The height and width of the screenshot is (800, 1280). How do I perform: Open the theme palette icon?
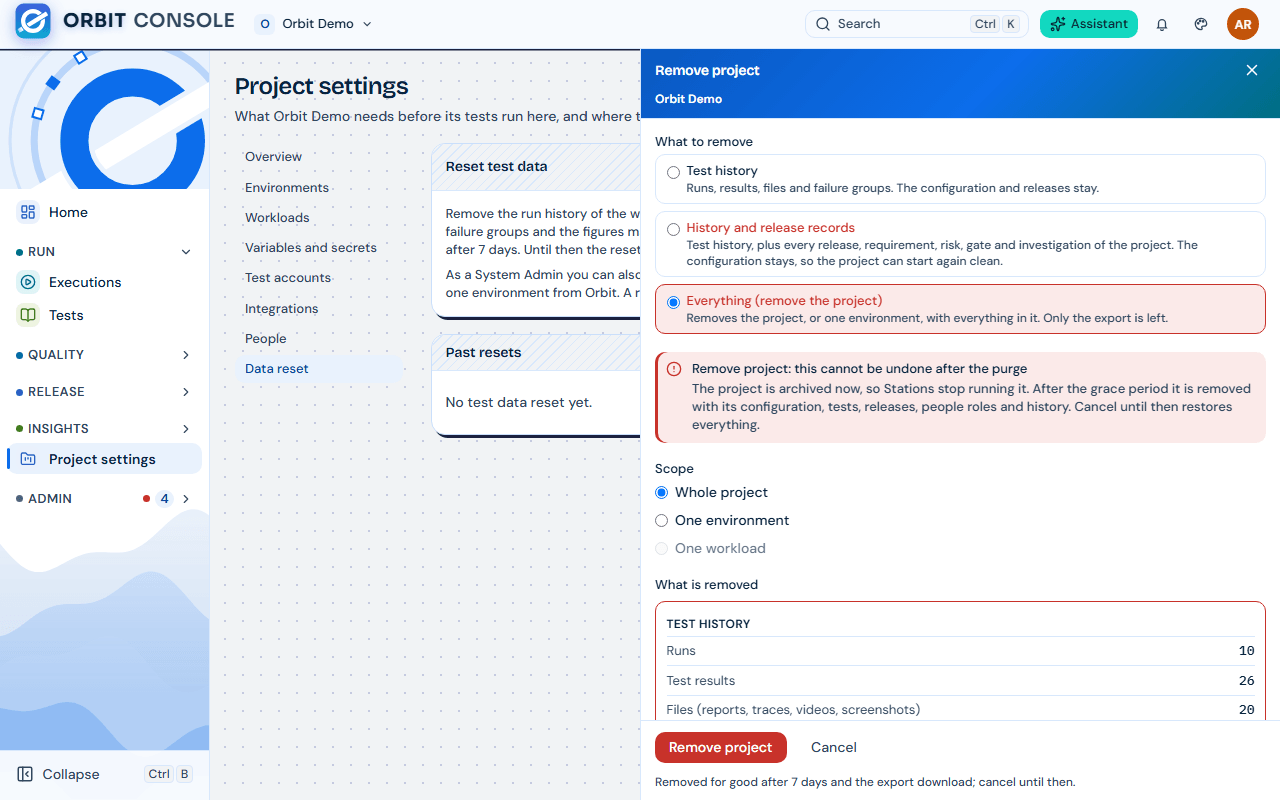[1202, 24]
